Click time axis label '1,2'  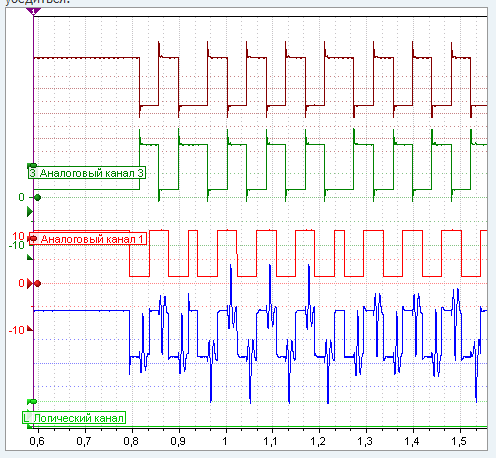coord(318,441)
